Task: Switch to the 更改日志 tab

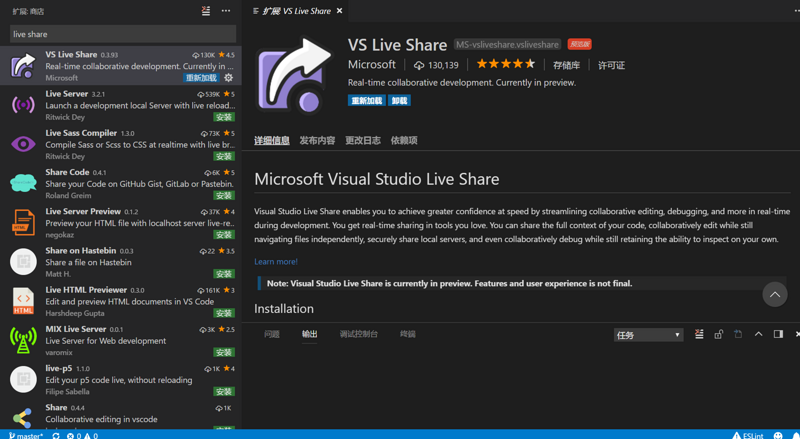Action: click(363, 140)
